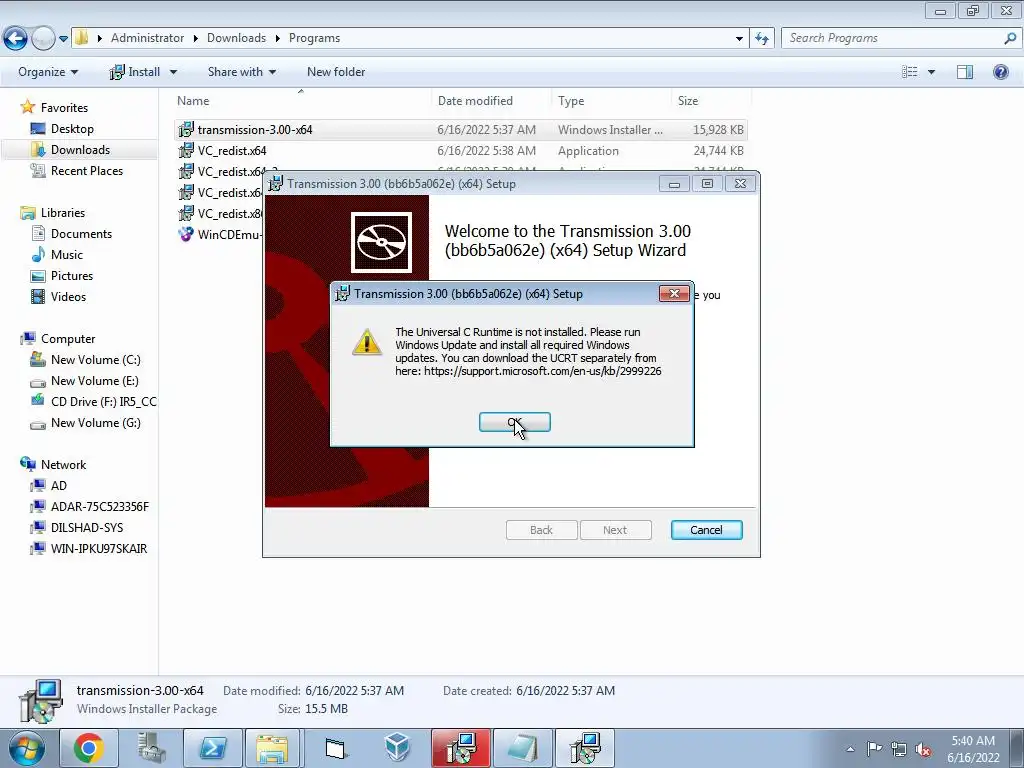Select Desktop in Favorites
The width and height of the screenshot is (1024, 768).
72,129
